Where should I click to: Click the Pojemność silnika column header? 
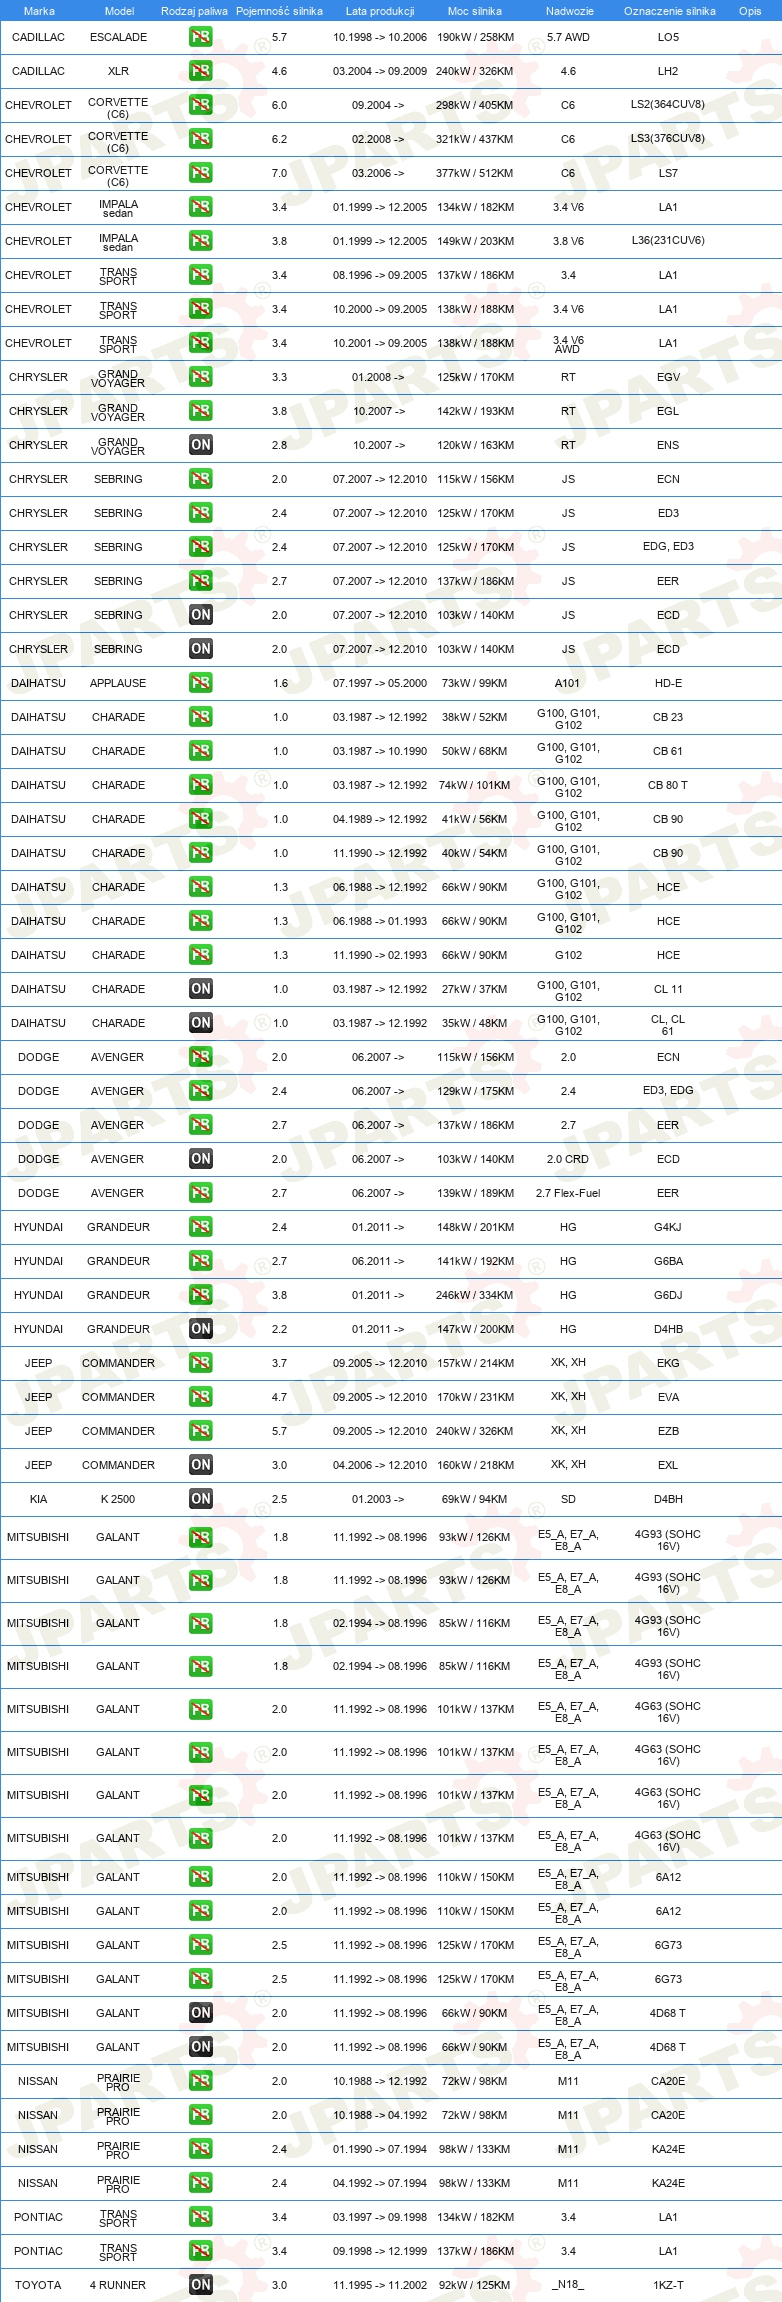pyautogui.click(x=279, y=11)
